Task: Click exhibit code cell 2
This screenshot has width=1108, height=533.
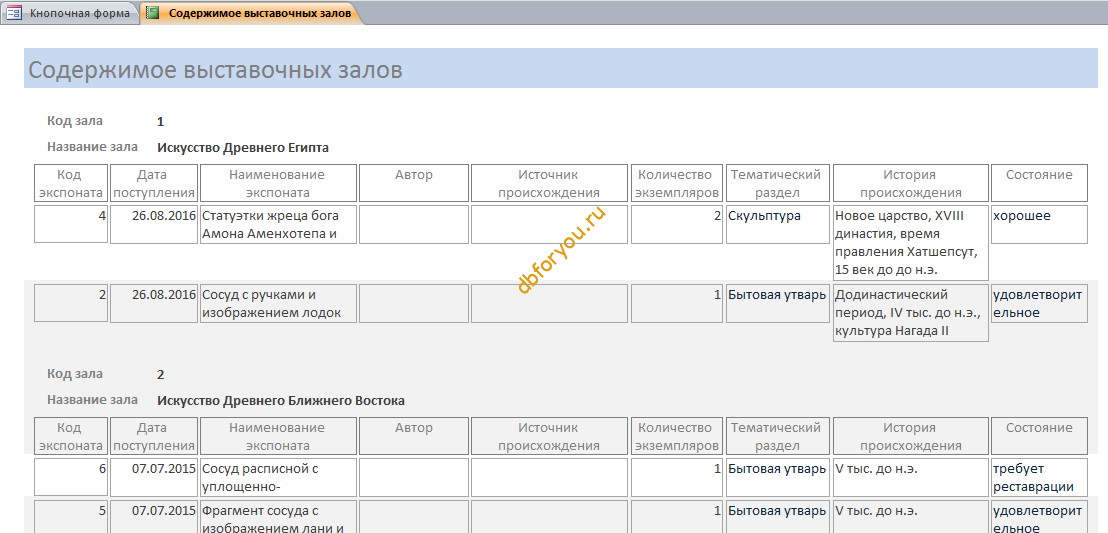Action: (71, 303)
